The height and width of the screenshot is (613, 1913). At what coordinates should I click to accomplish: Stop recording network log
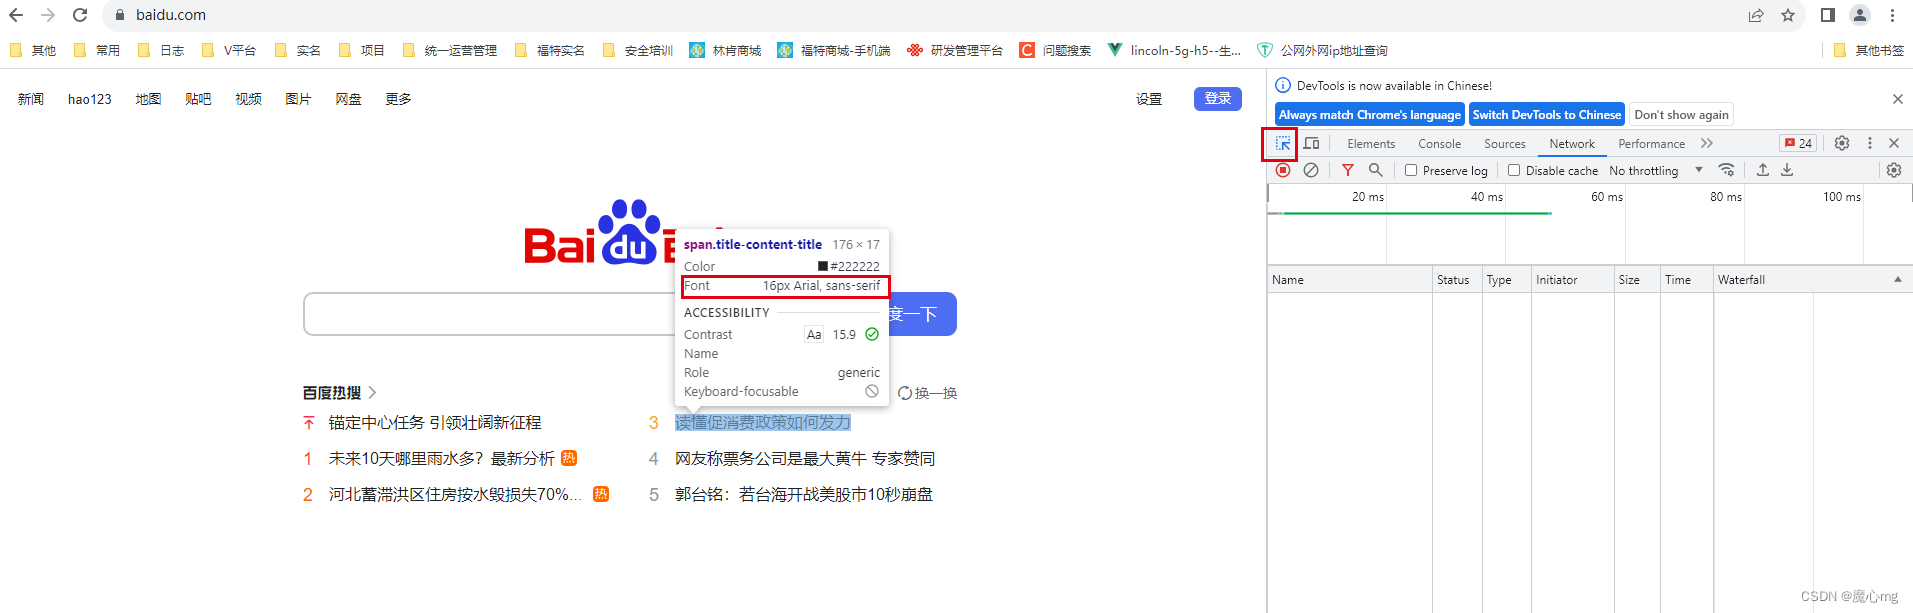(1283, 170)
